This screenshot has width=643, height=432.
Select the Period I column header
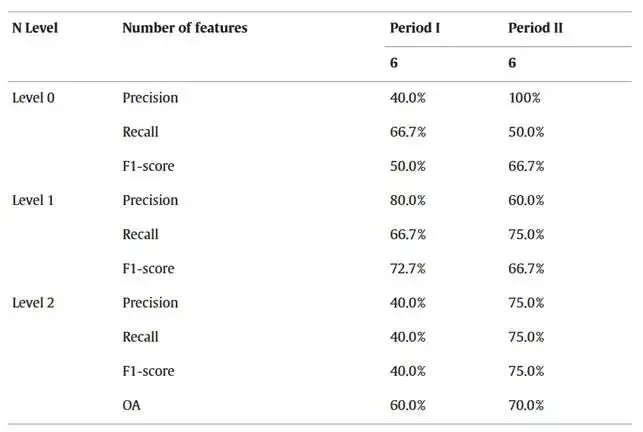415,28
